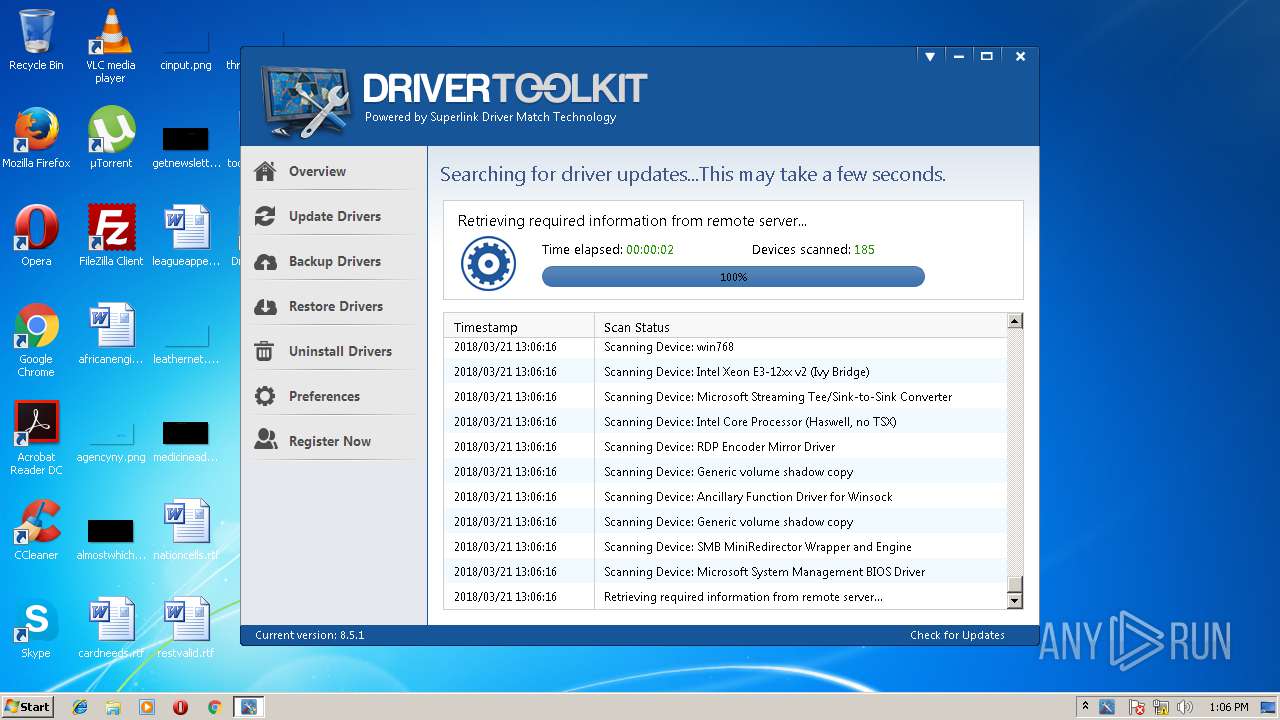1280x720 pixels.
Task: Click the spinning gear scan icon
Action: (488, 264)
